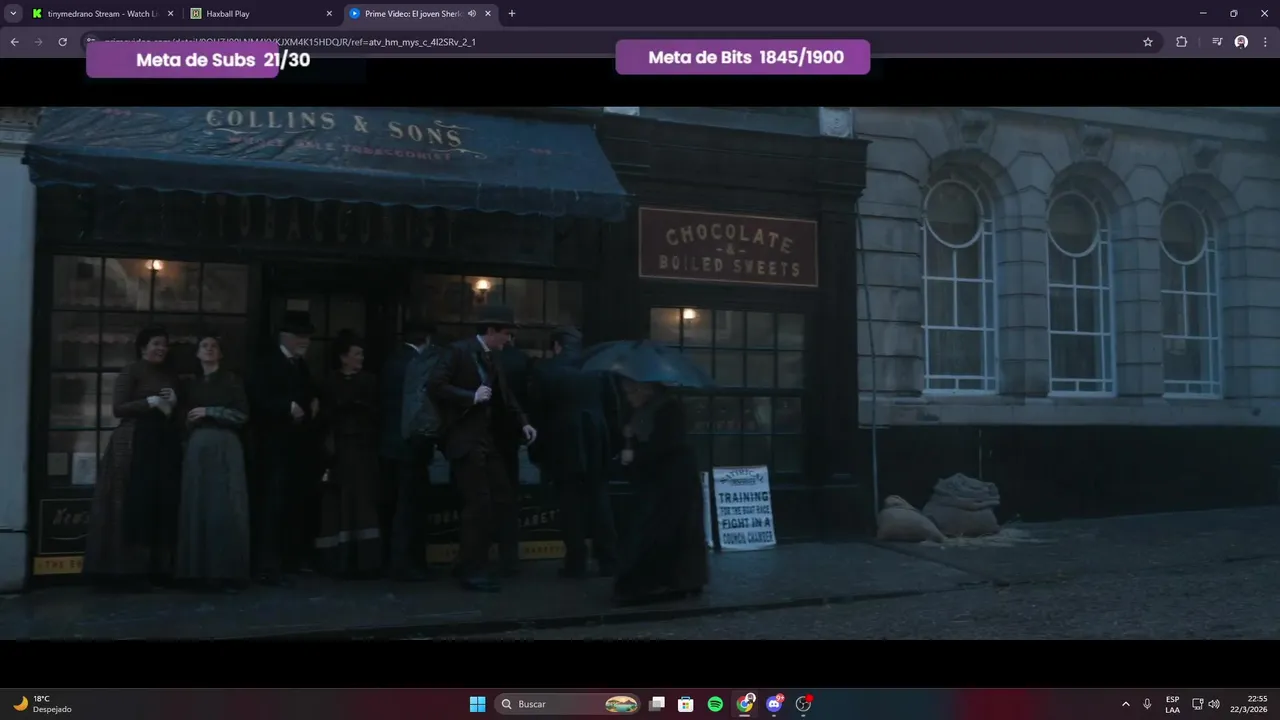Open a new browser tab

512,14
